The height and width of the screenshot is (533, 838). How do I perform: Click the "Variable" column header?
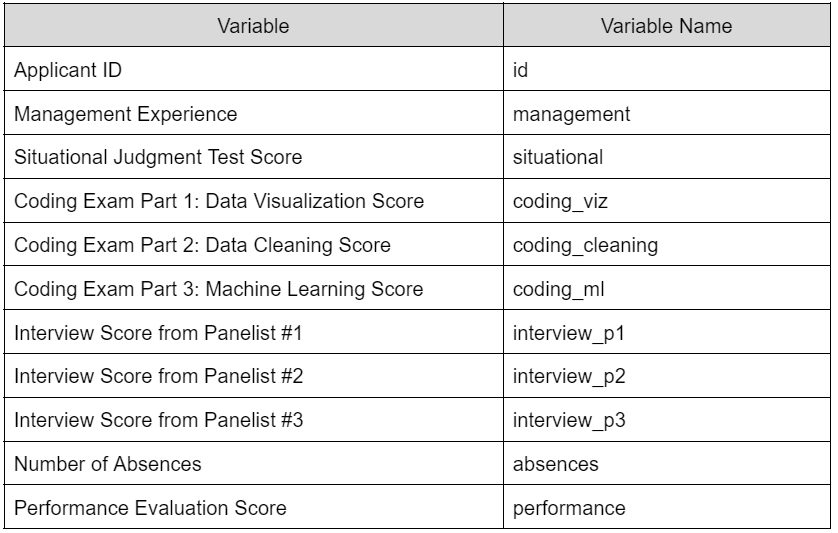pos(253,27)
